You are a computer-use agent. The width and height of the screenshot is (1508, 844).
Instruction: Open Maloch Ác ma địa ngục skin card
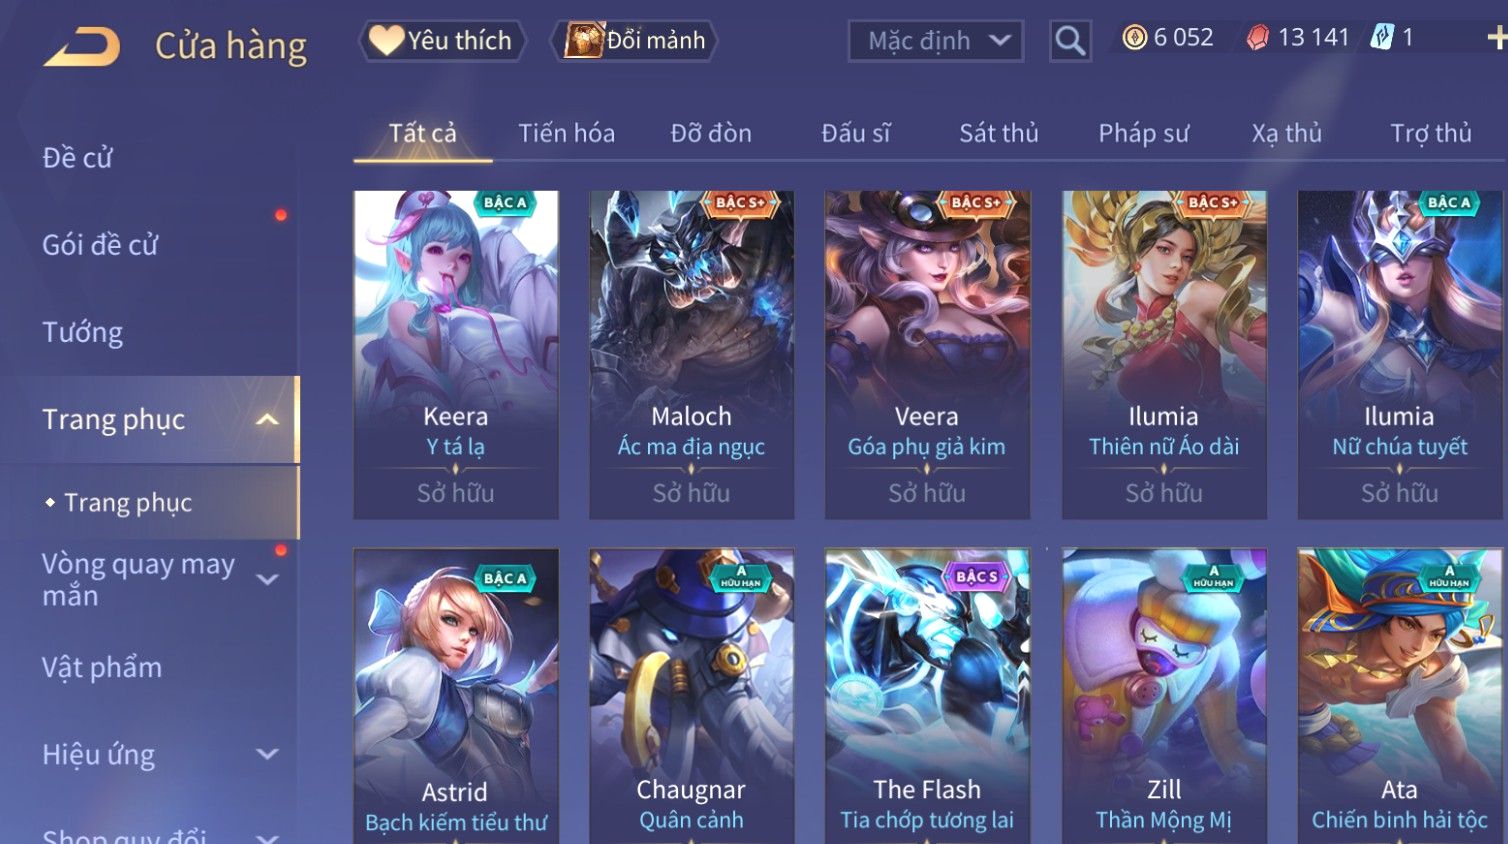[x=692, y=355]
